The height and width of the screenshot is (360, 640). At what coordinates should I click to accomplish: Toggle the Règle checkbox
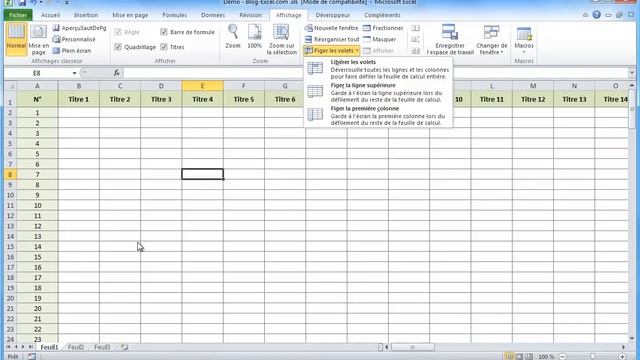(118, 31)
